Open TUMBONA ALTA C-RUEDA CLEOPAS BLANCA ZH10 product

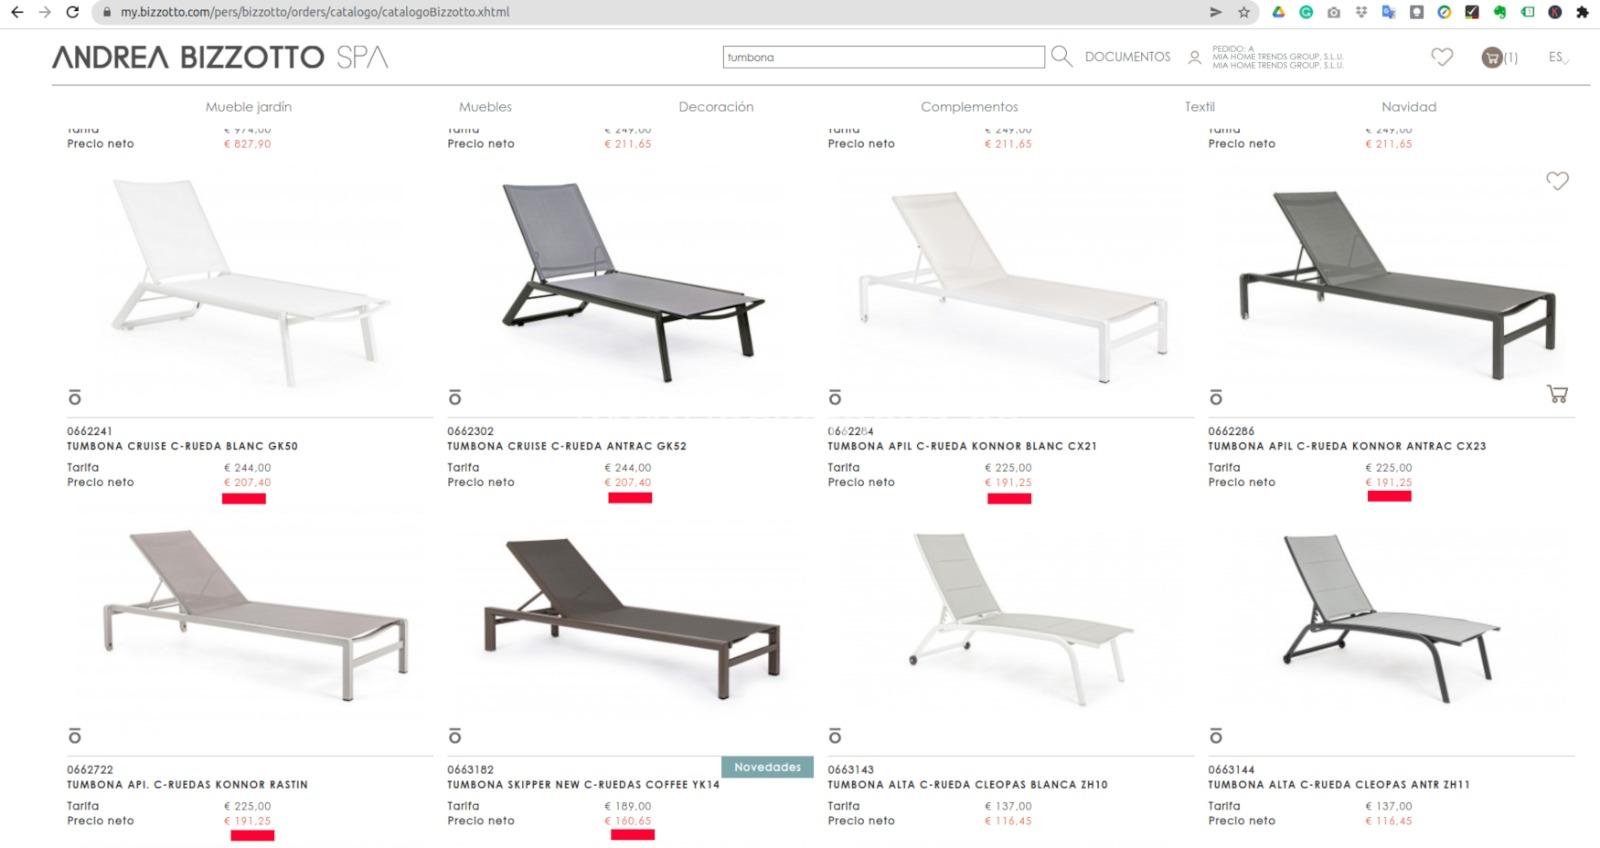[x=968, y=785]
